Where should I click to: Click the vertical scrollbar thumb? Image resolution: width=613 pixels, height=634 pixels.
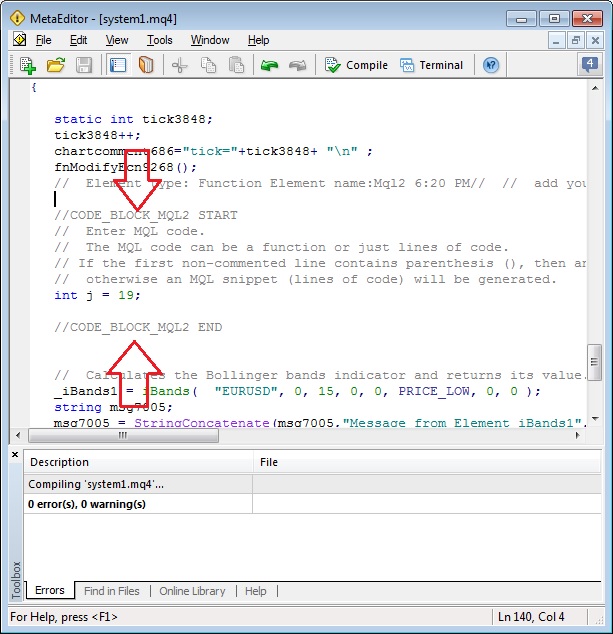[594, 362]
